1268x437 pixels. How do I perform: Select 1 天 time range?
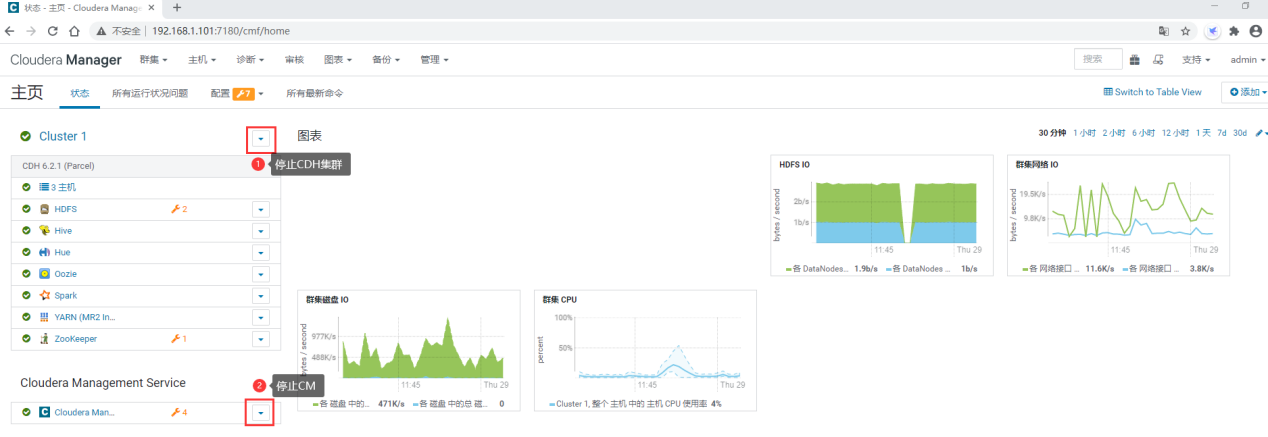pos(1204,133)
